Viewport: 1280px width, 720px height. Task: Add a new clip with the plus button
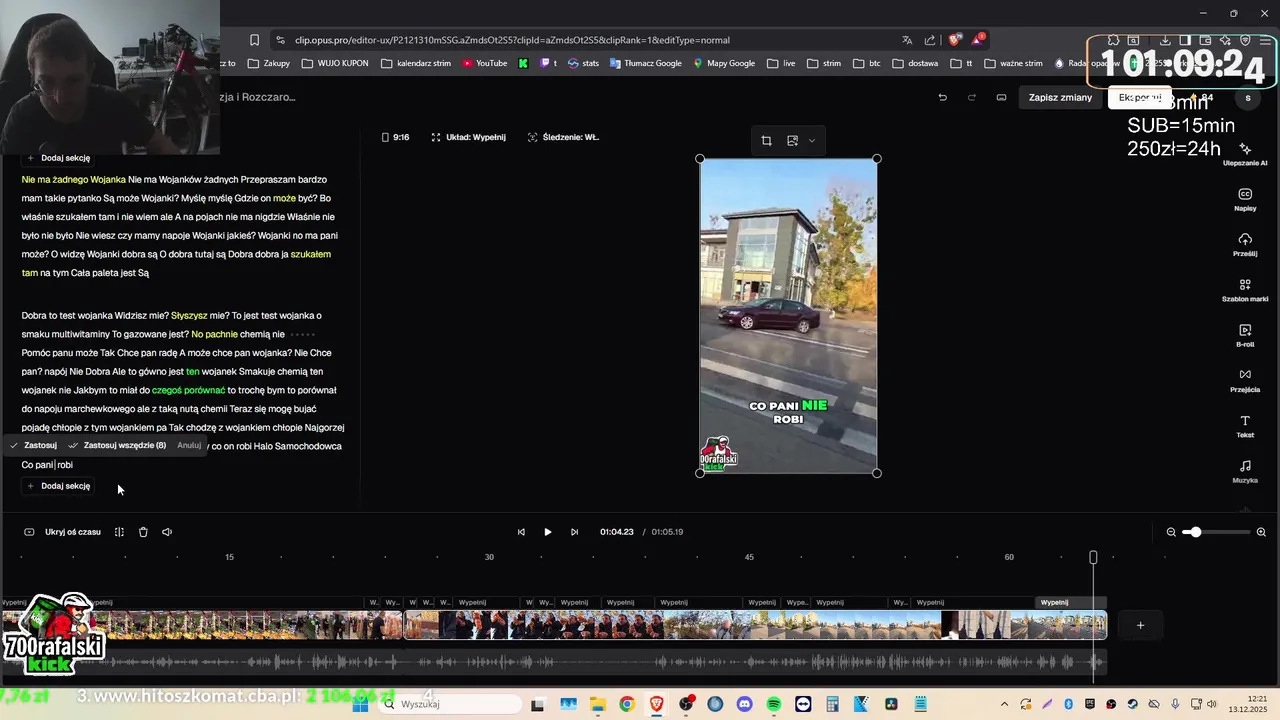tap(1140, 625)
